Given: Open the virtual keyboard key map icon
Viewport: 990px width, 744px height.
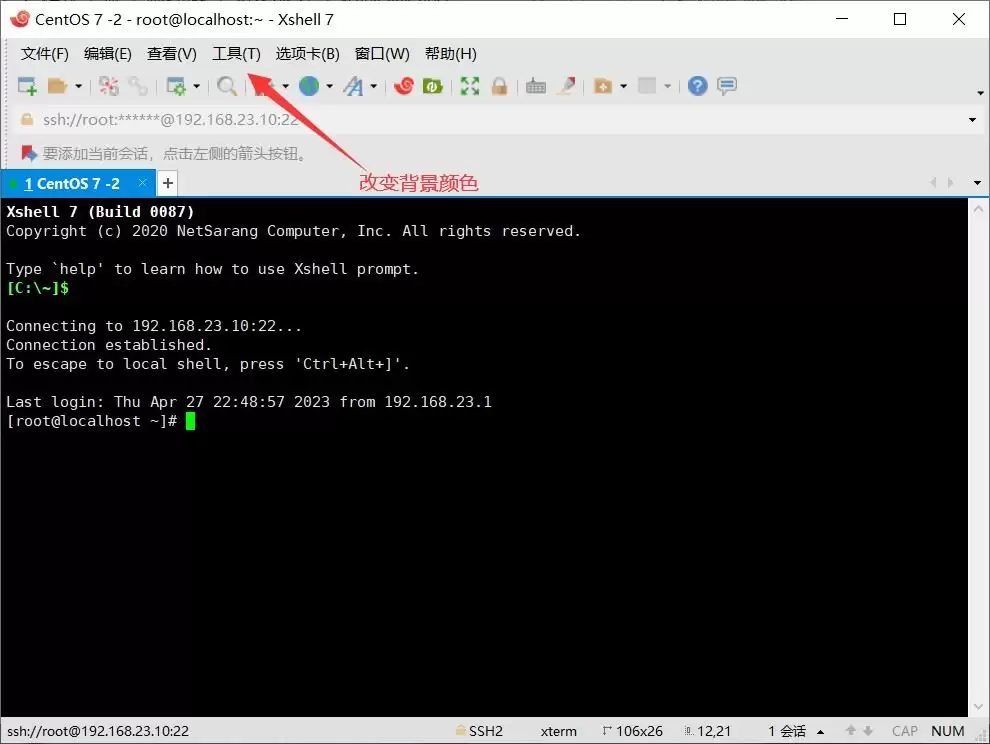Looking at the screenshot, I should (536, 86).
